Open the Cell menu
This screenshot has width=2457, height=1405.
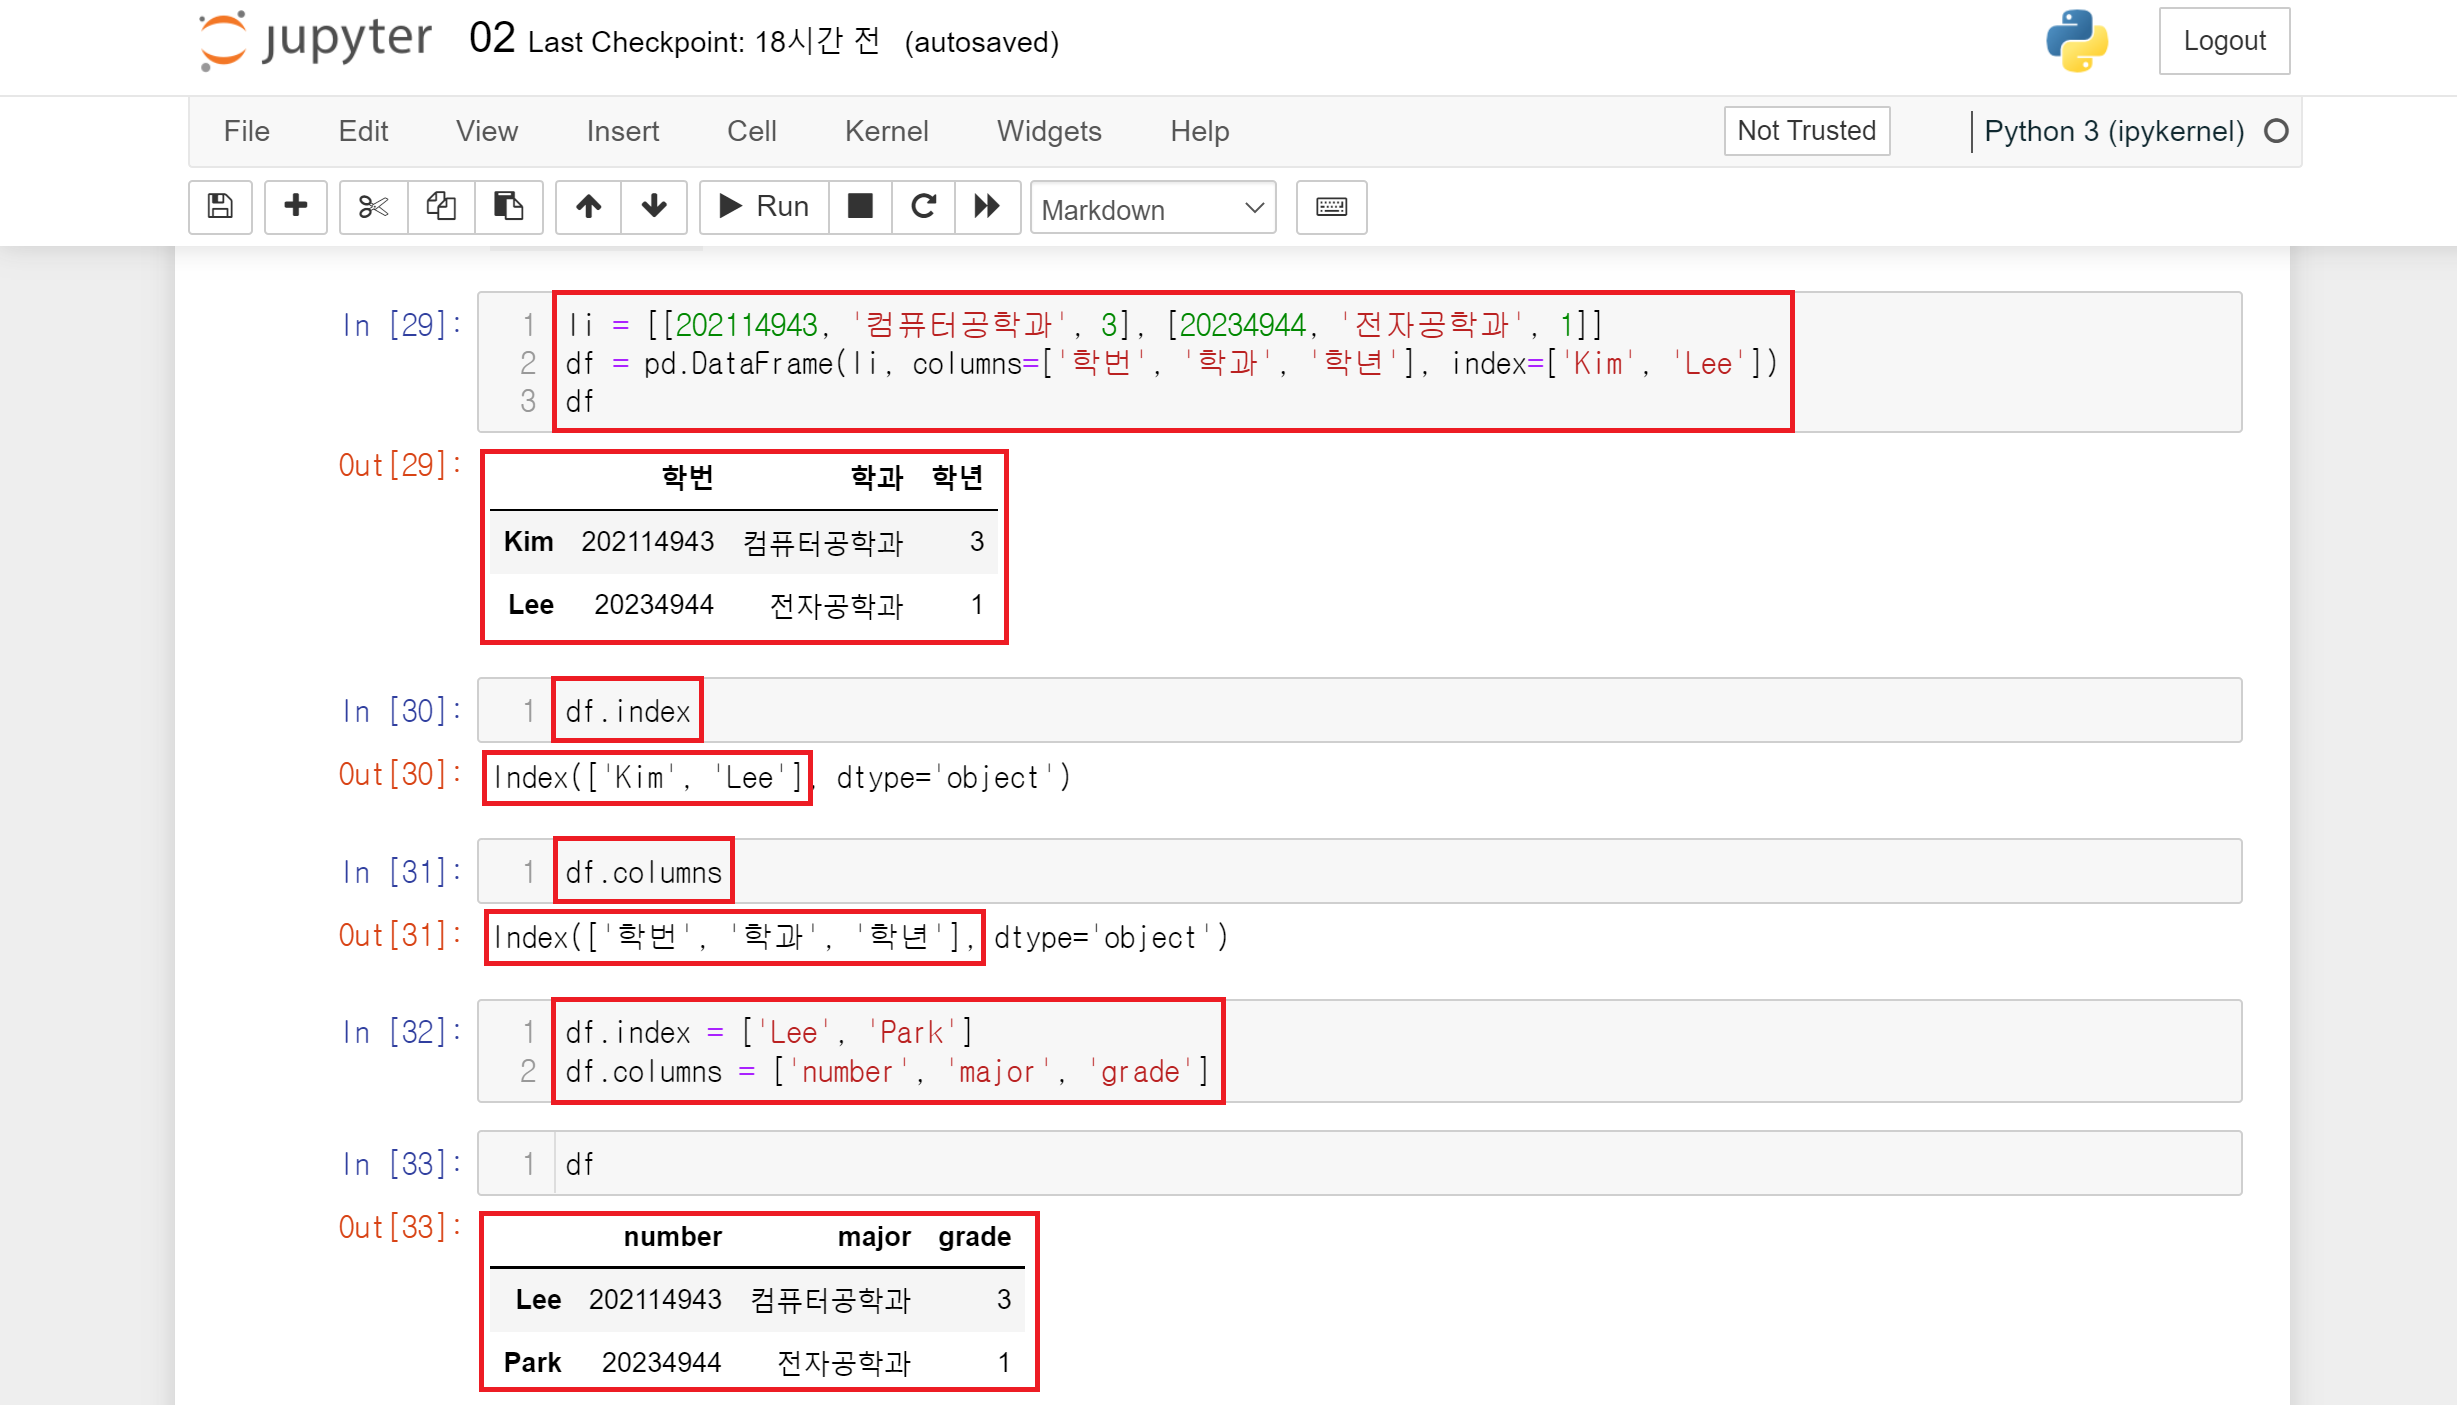pos(751,131)
